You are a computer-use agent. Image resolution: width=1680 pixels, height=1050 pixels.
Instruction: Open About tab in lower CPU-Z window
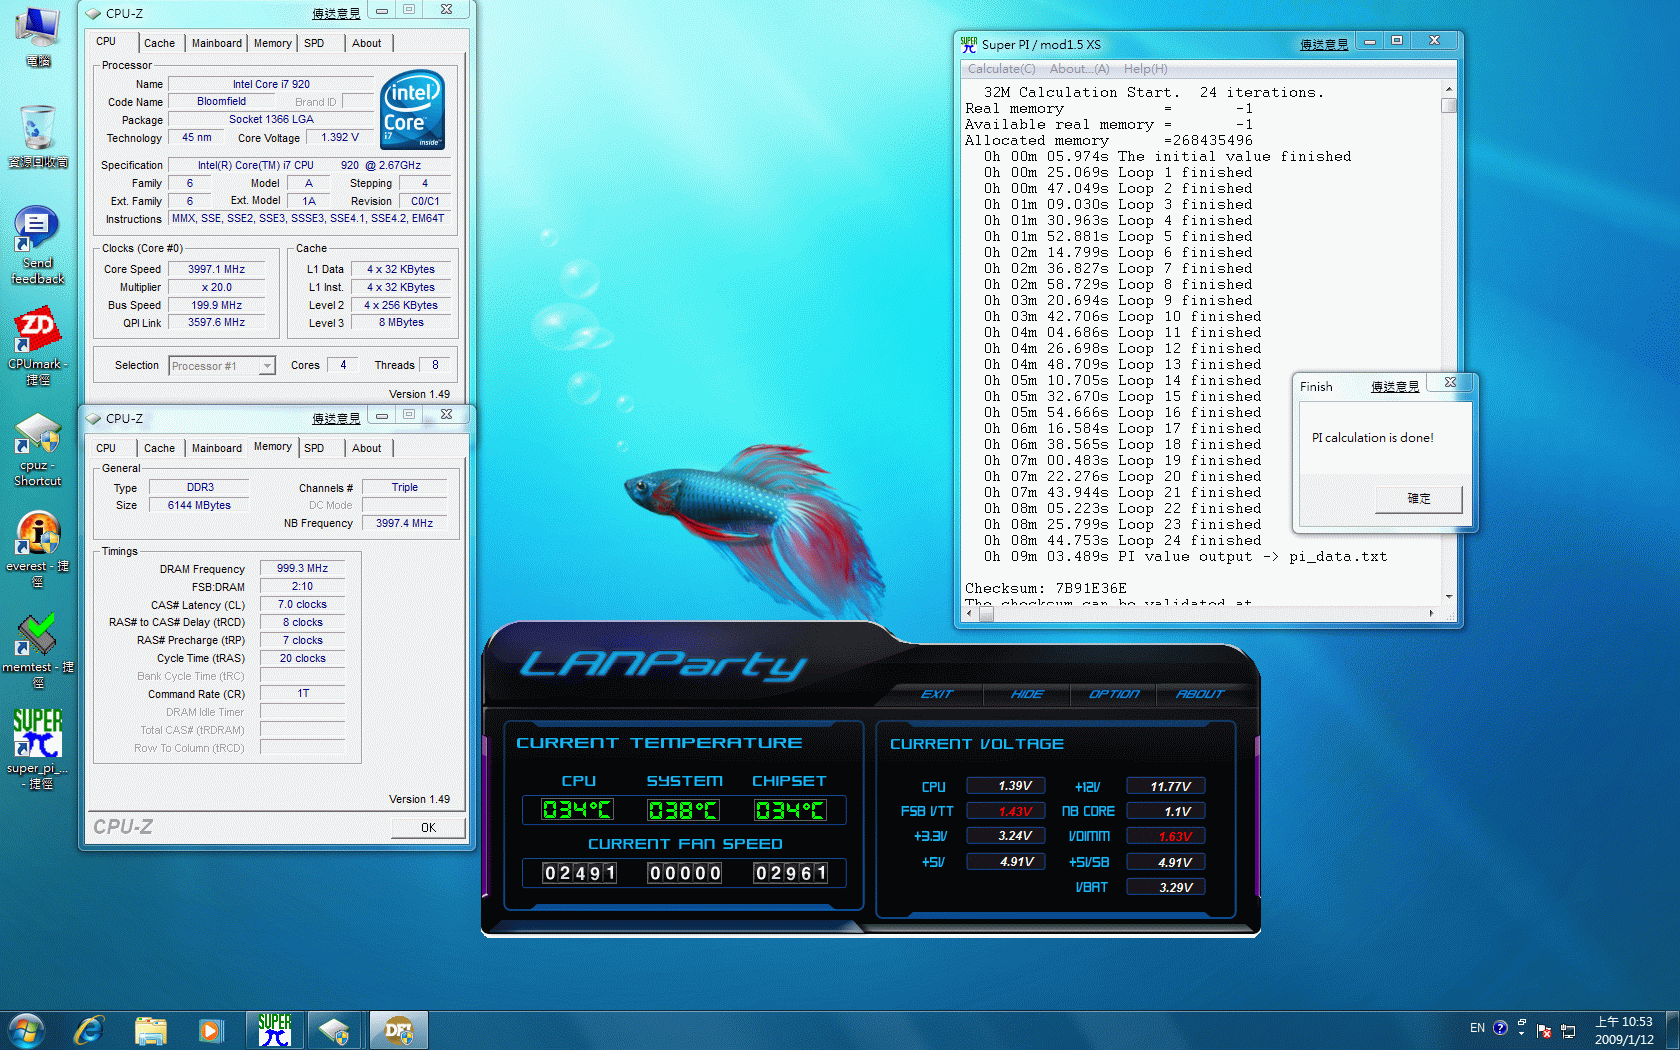point(367,448)
